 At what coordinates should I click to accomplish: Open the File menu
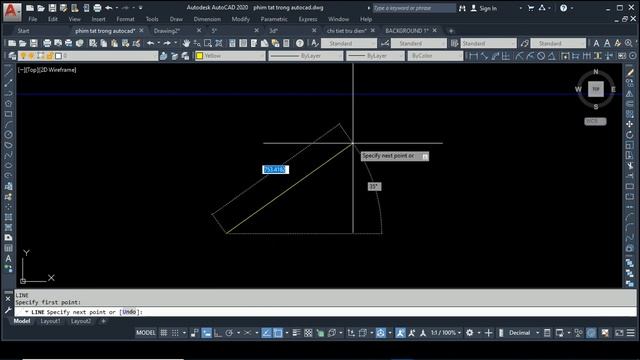[x=33, y=19]
